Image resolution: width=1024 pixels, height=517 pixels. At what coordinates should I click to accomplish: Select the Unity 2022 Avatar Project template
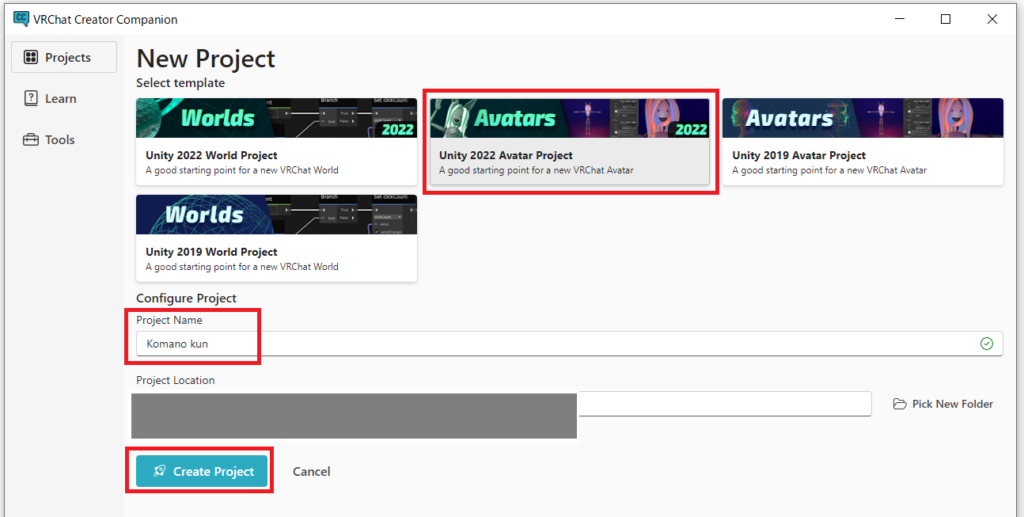569,142
